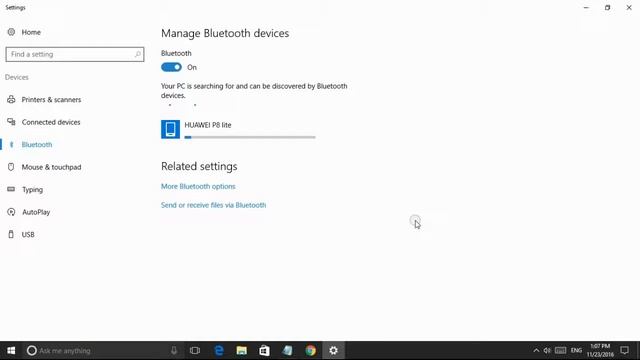The width and height of the screenshot is (640, 360).
Task: Turn off the Bluetooth toggle
Action: pyautogui.click(x=171, y=67)
